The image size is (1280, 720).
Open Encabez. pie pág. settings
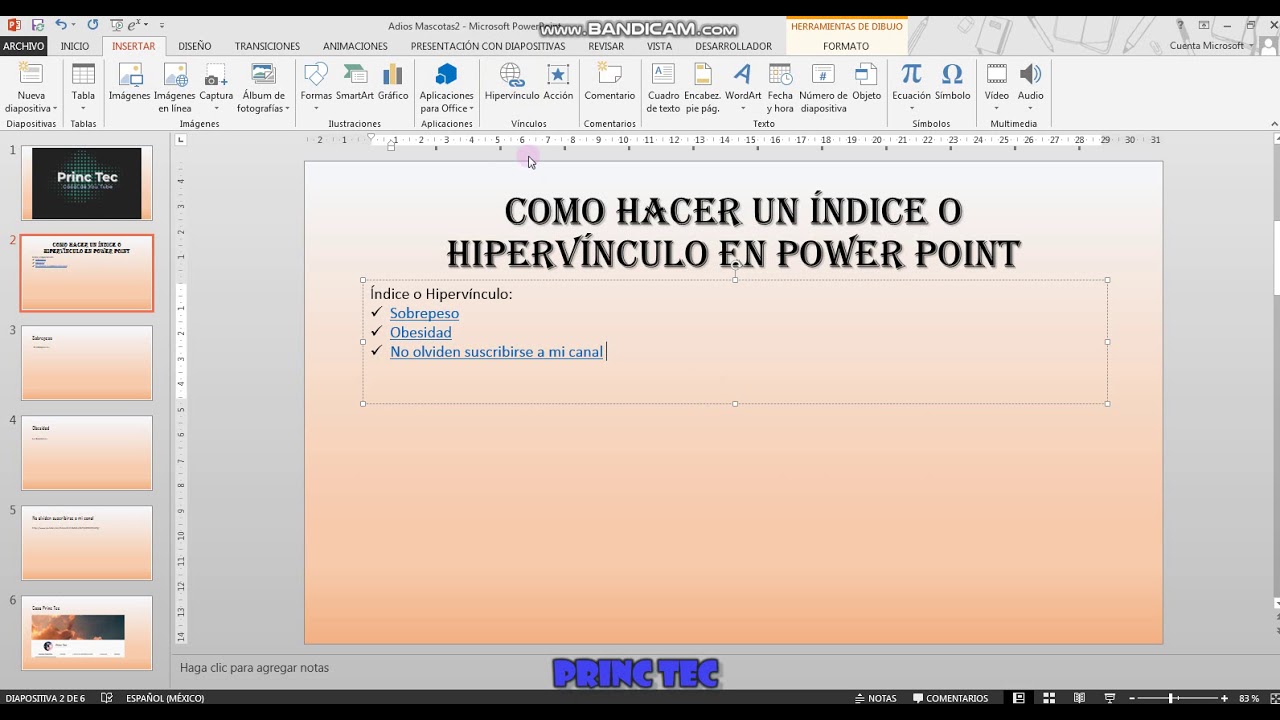(x=702, y=88)
